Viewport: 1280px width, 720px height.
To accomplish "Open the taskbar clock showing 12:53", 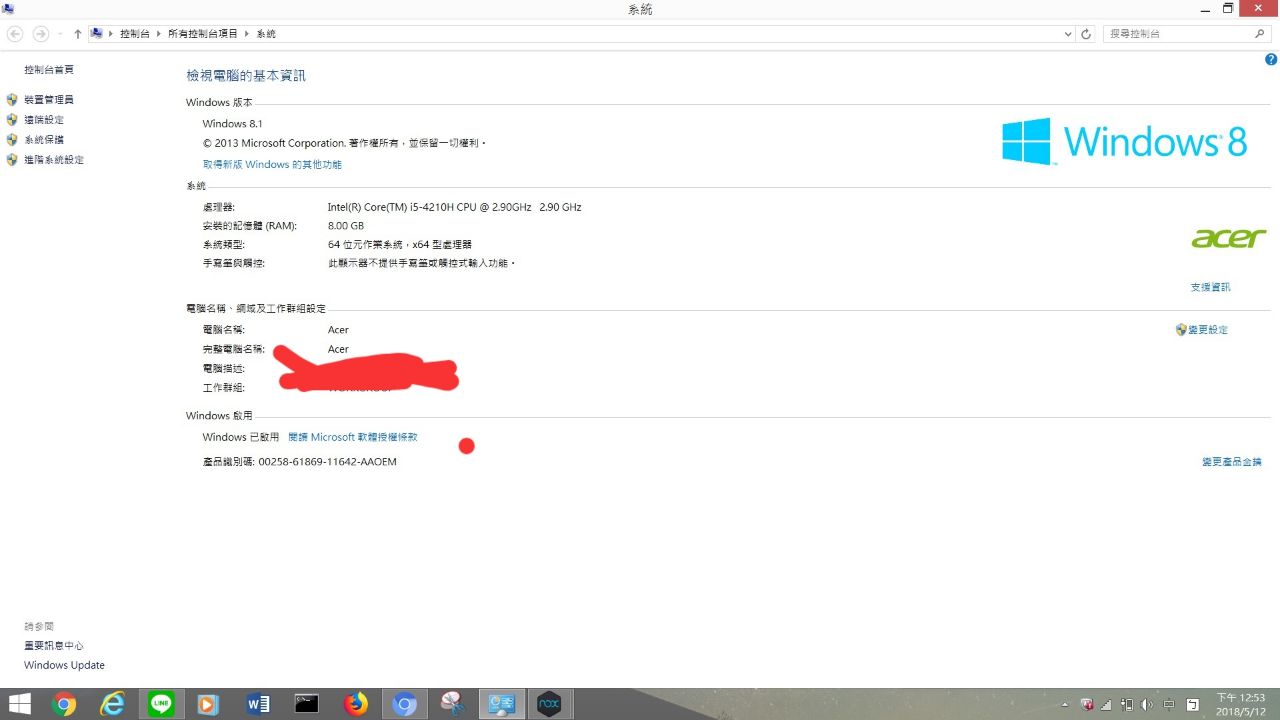I will click(x=1241, y=704).
